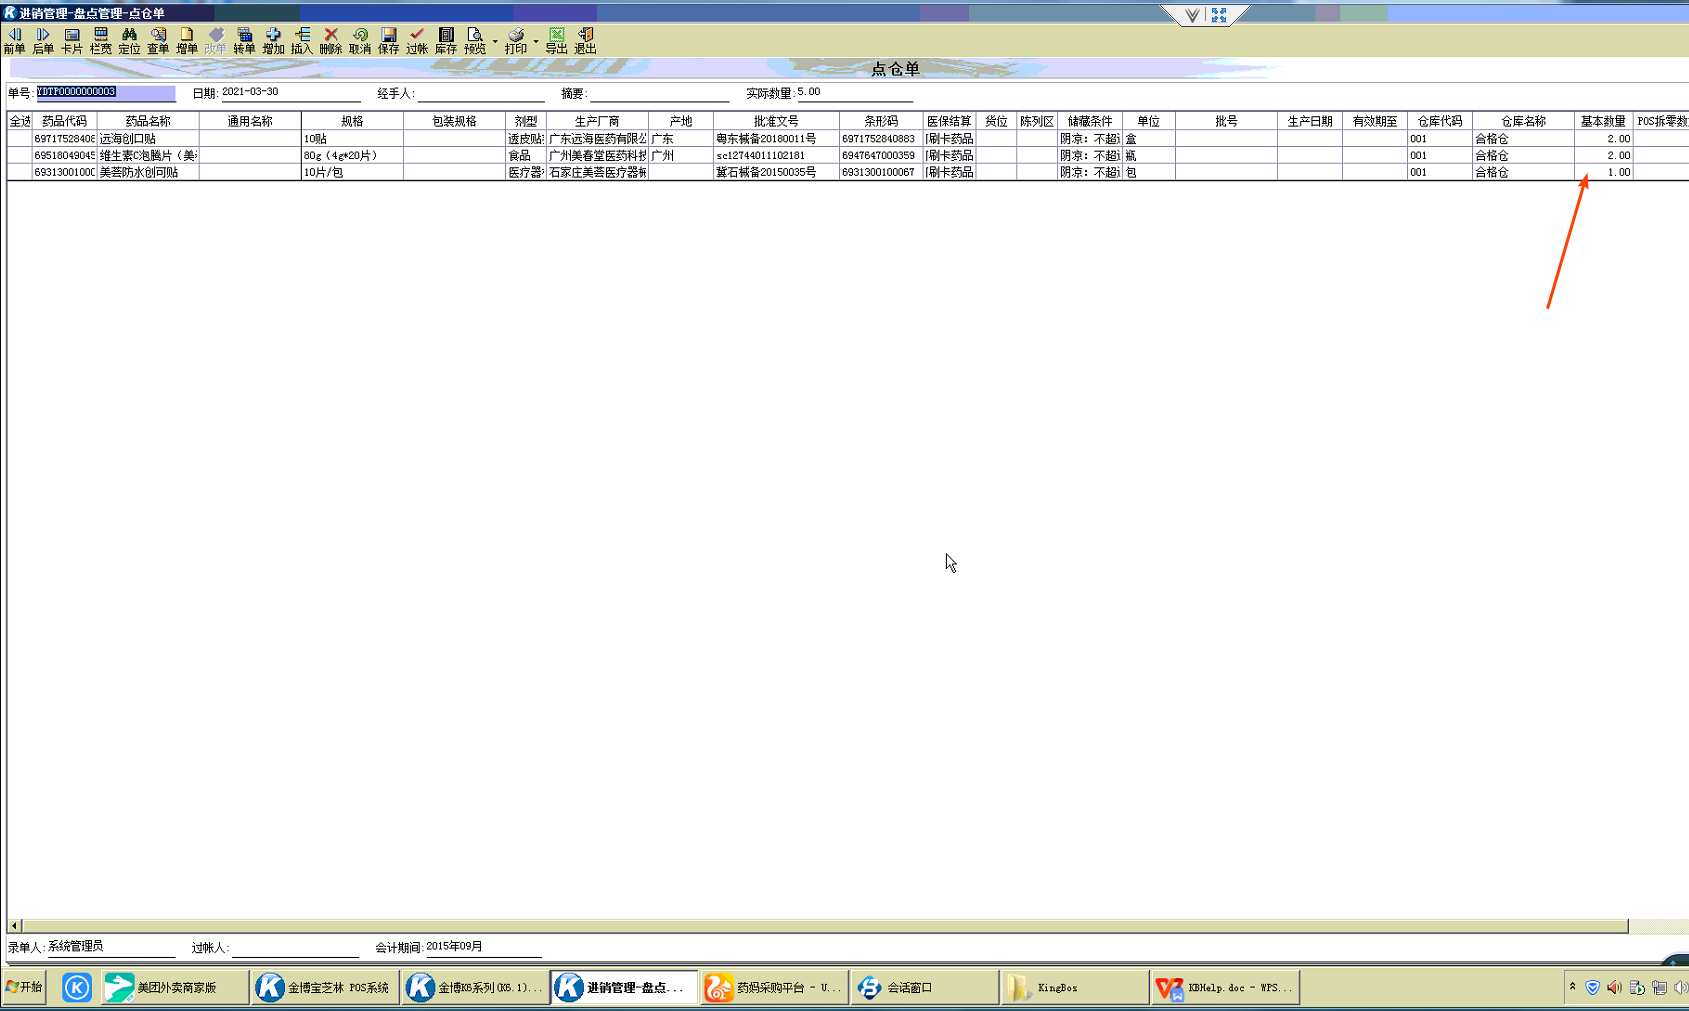Click the 药品名称 column header
This screenshot has width=1689, height=1011.
click(148, 121)
